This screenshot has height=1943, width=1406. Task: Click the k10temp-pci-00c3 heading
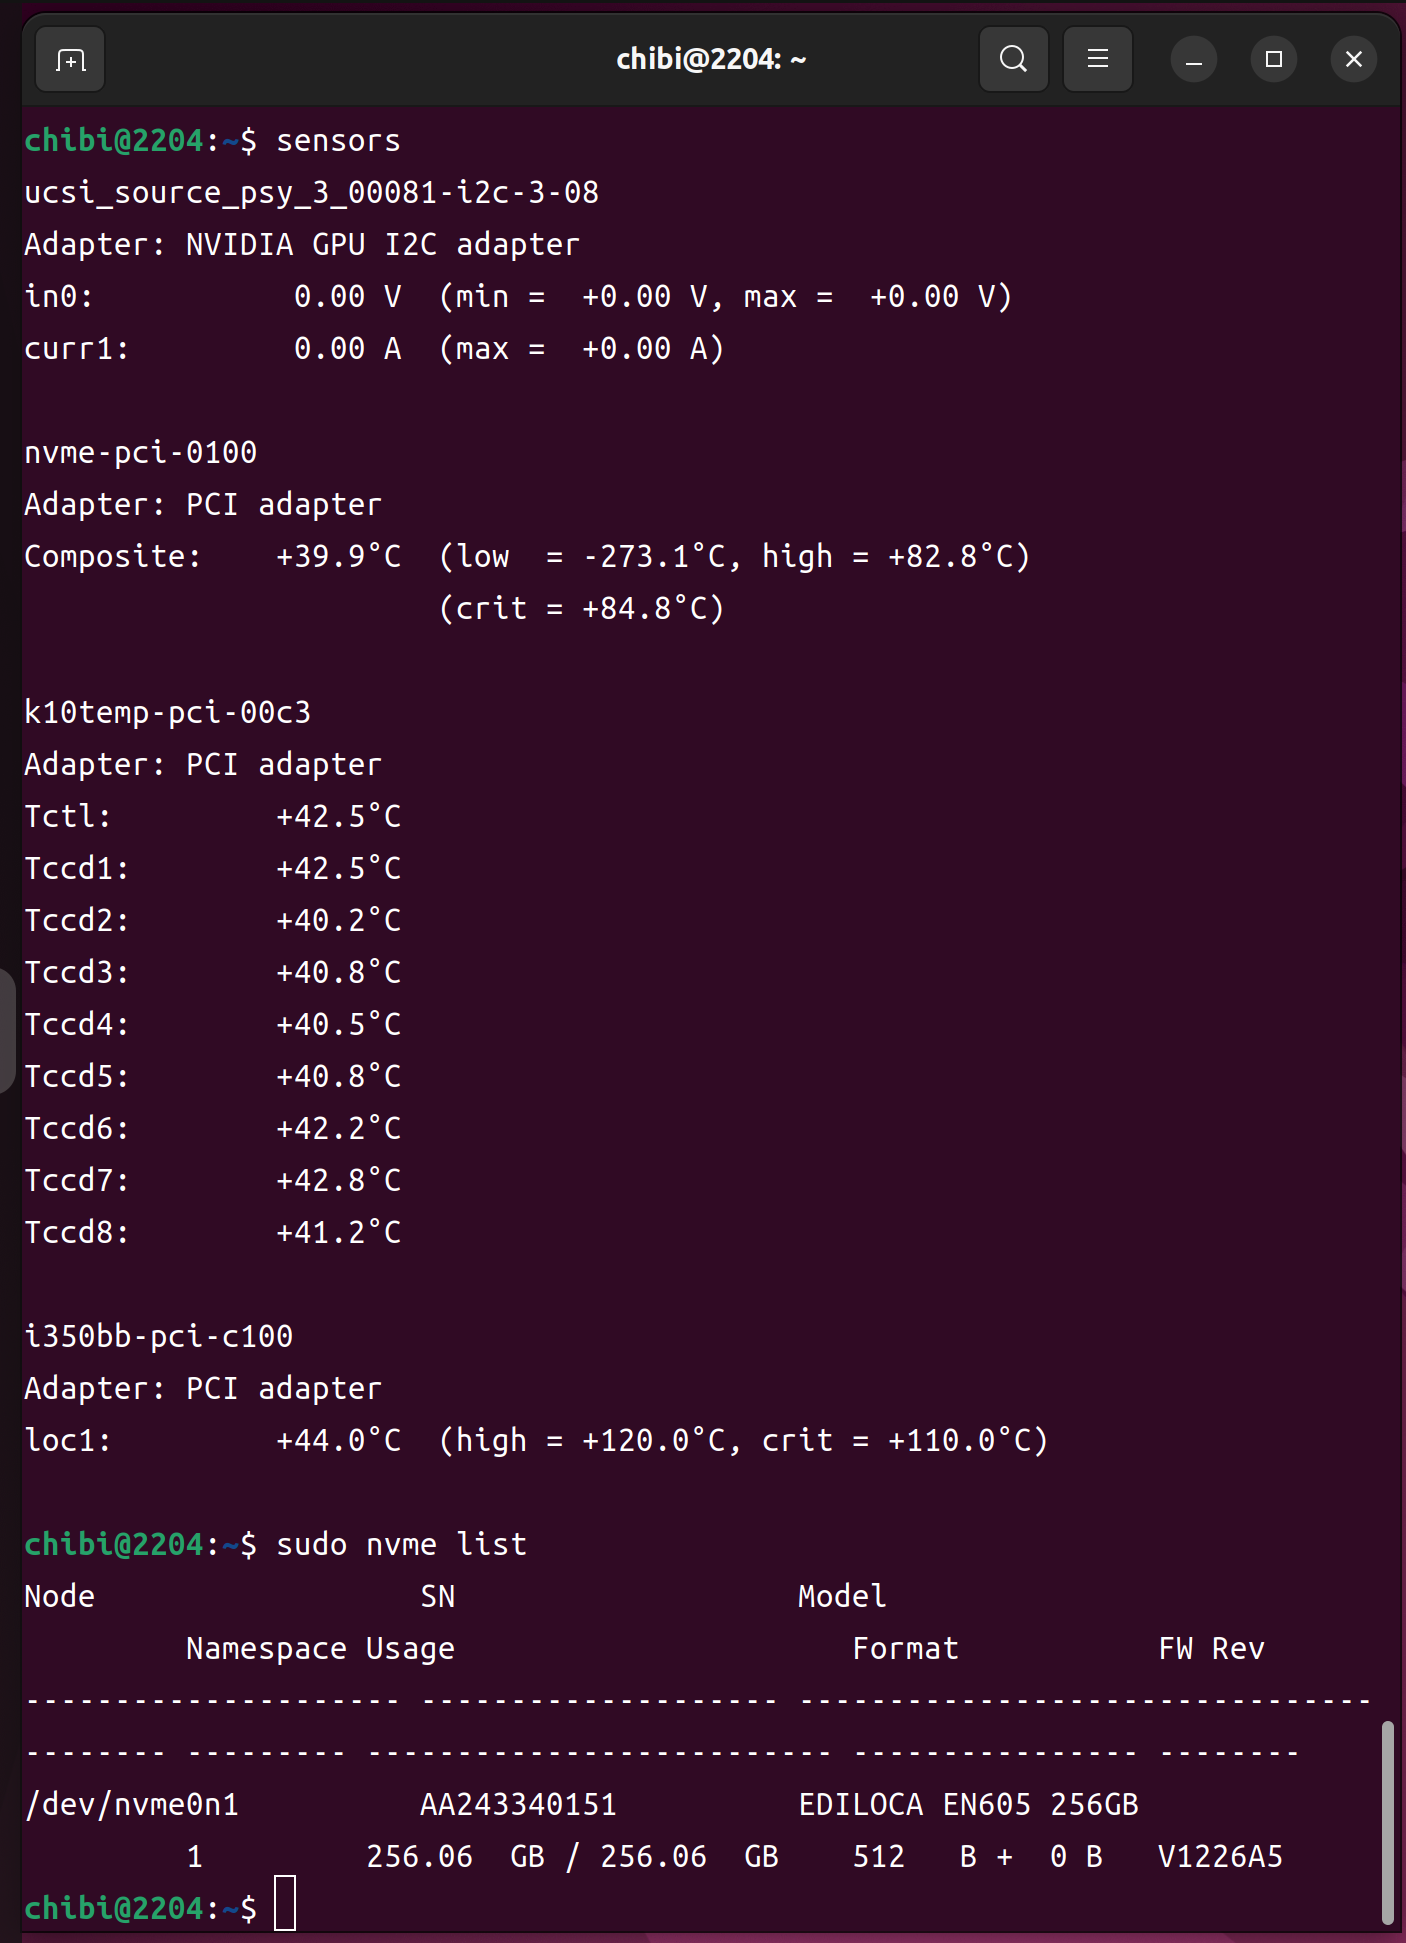coord(167,713)
